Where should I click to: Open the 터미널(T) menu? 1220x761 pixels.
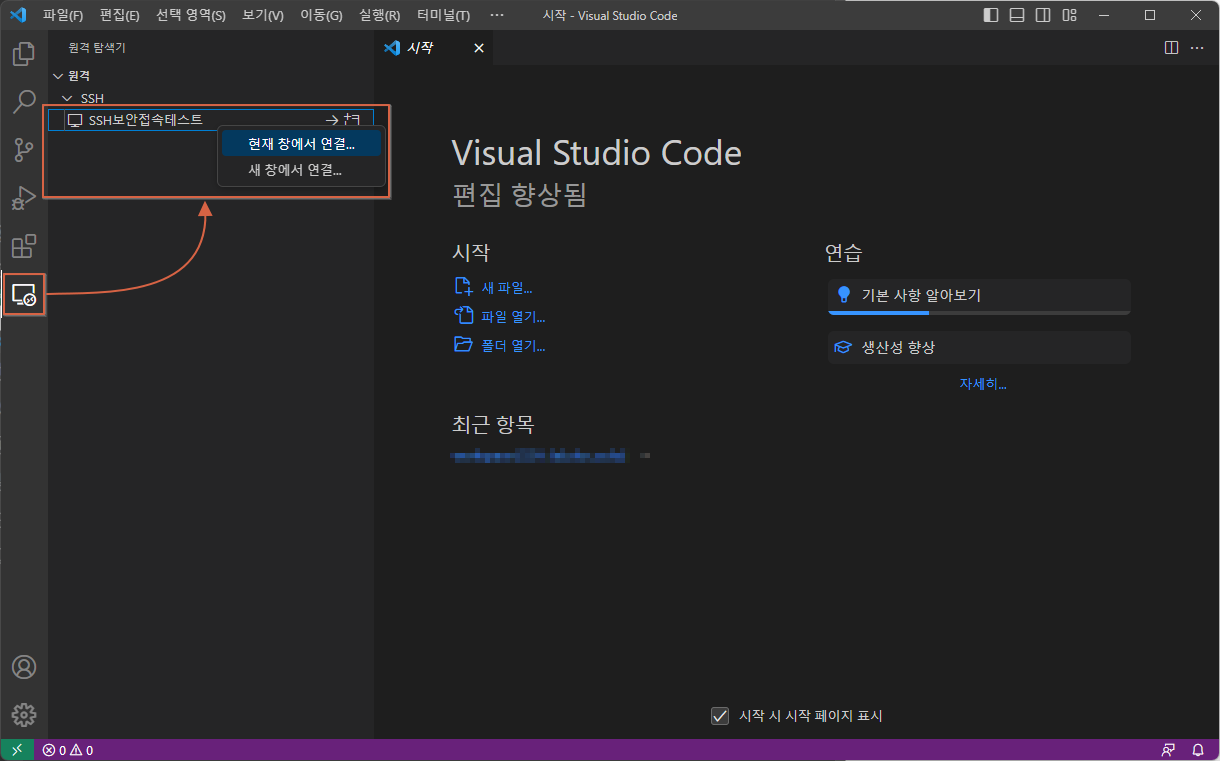pos(444,15)
